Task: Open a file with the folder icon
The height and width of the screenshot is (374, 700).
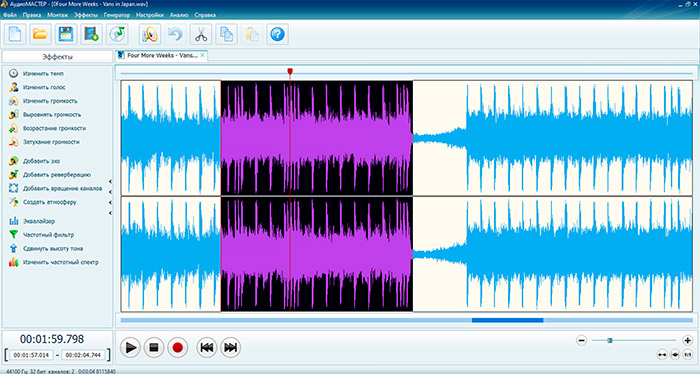Action: [40, 34]
